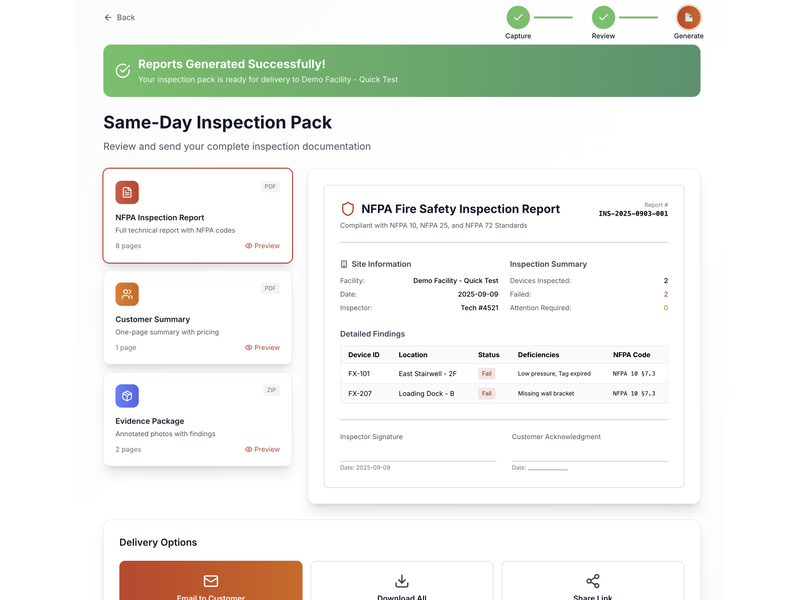The image size is (800, 600).
Task: Select the Generate step label
Action: click(x=688, y=35)
